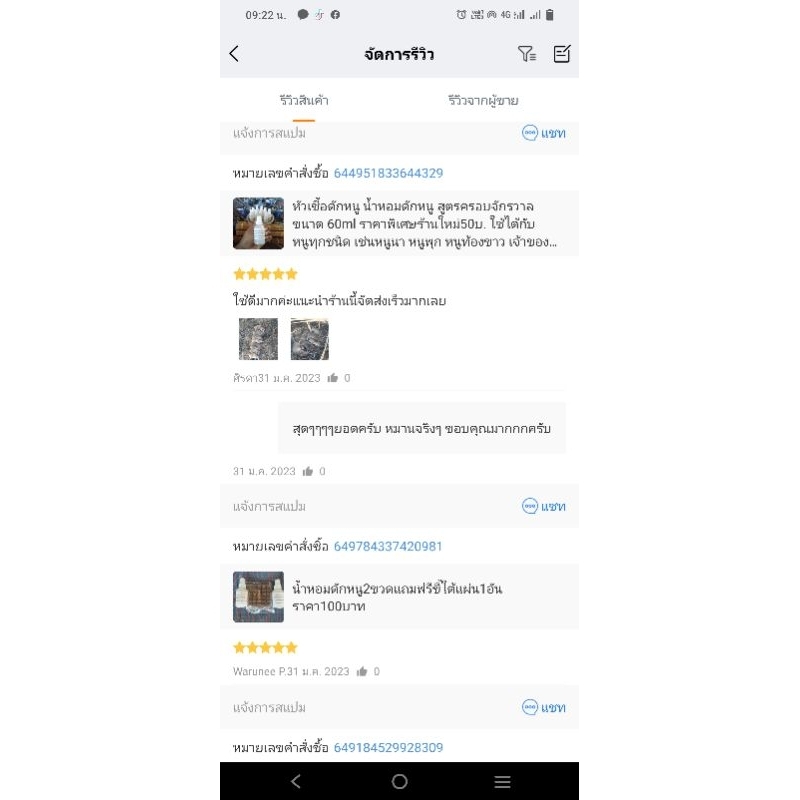Open the review filter icon
The width and height of the screenshot is (800, 800).
click(527, 54)
